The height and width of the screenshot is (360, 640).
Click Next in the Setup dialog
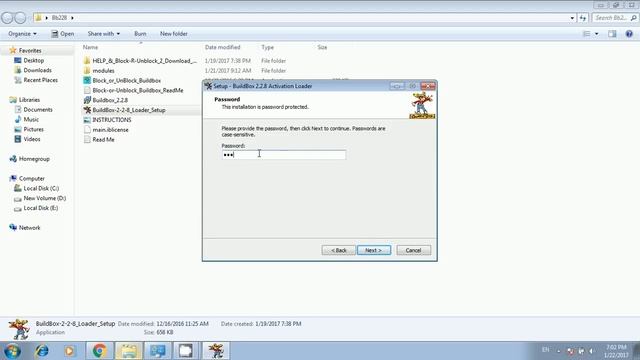pos(374,250)
